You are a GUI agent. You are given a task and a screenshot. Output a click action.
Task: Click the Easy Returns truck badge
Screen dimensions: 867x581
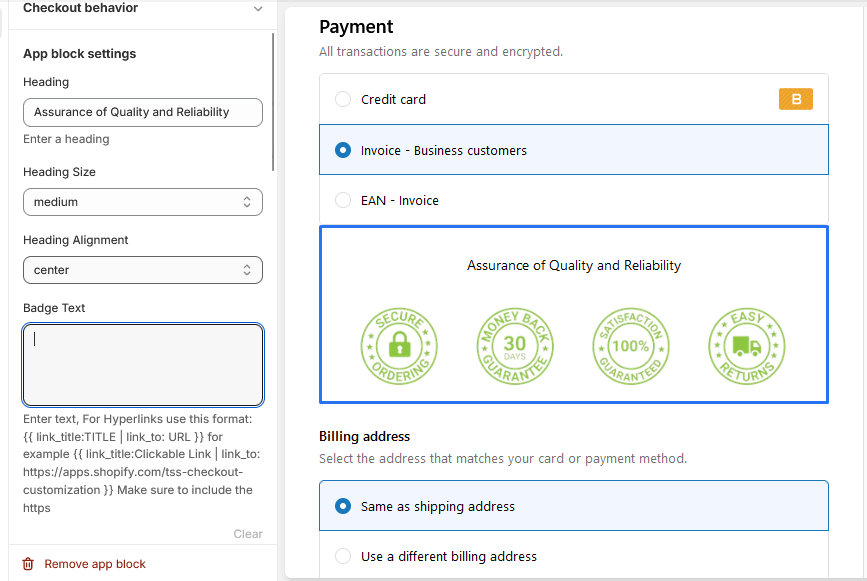coord(747,346)
